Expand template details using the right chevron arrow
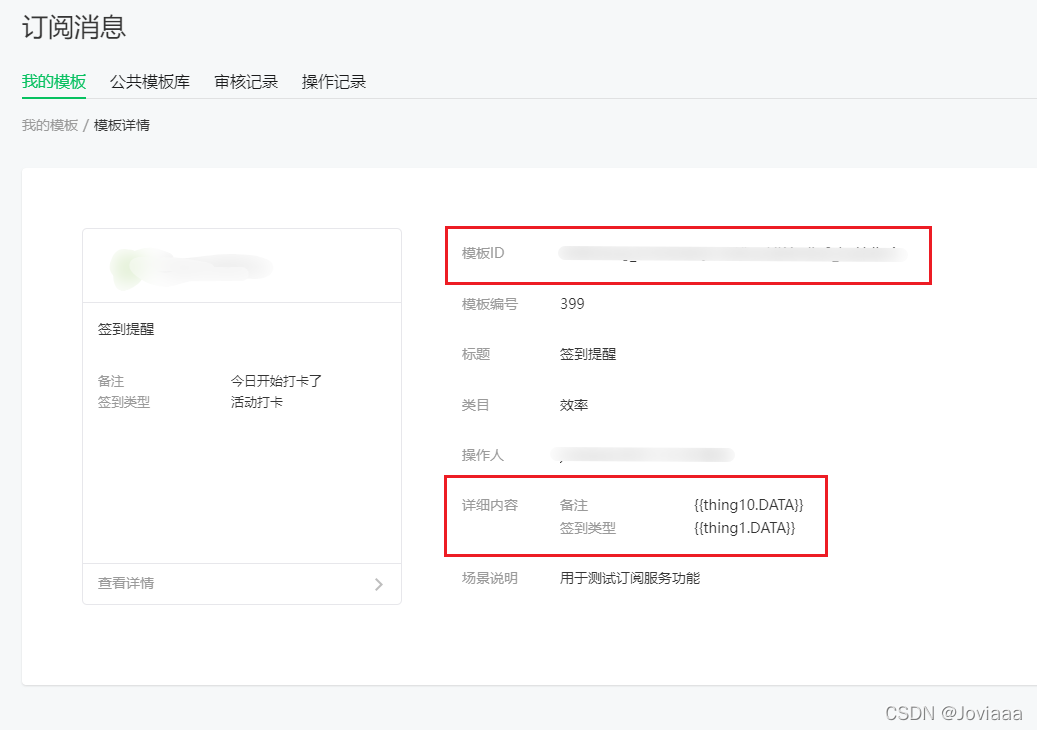1037x730 pixels. click(379, 584)
